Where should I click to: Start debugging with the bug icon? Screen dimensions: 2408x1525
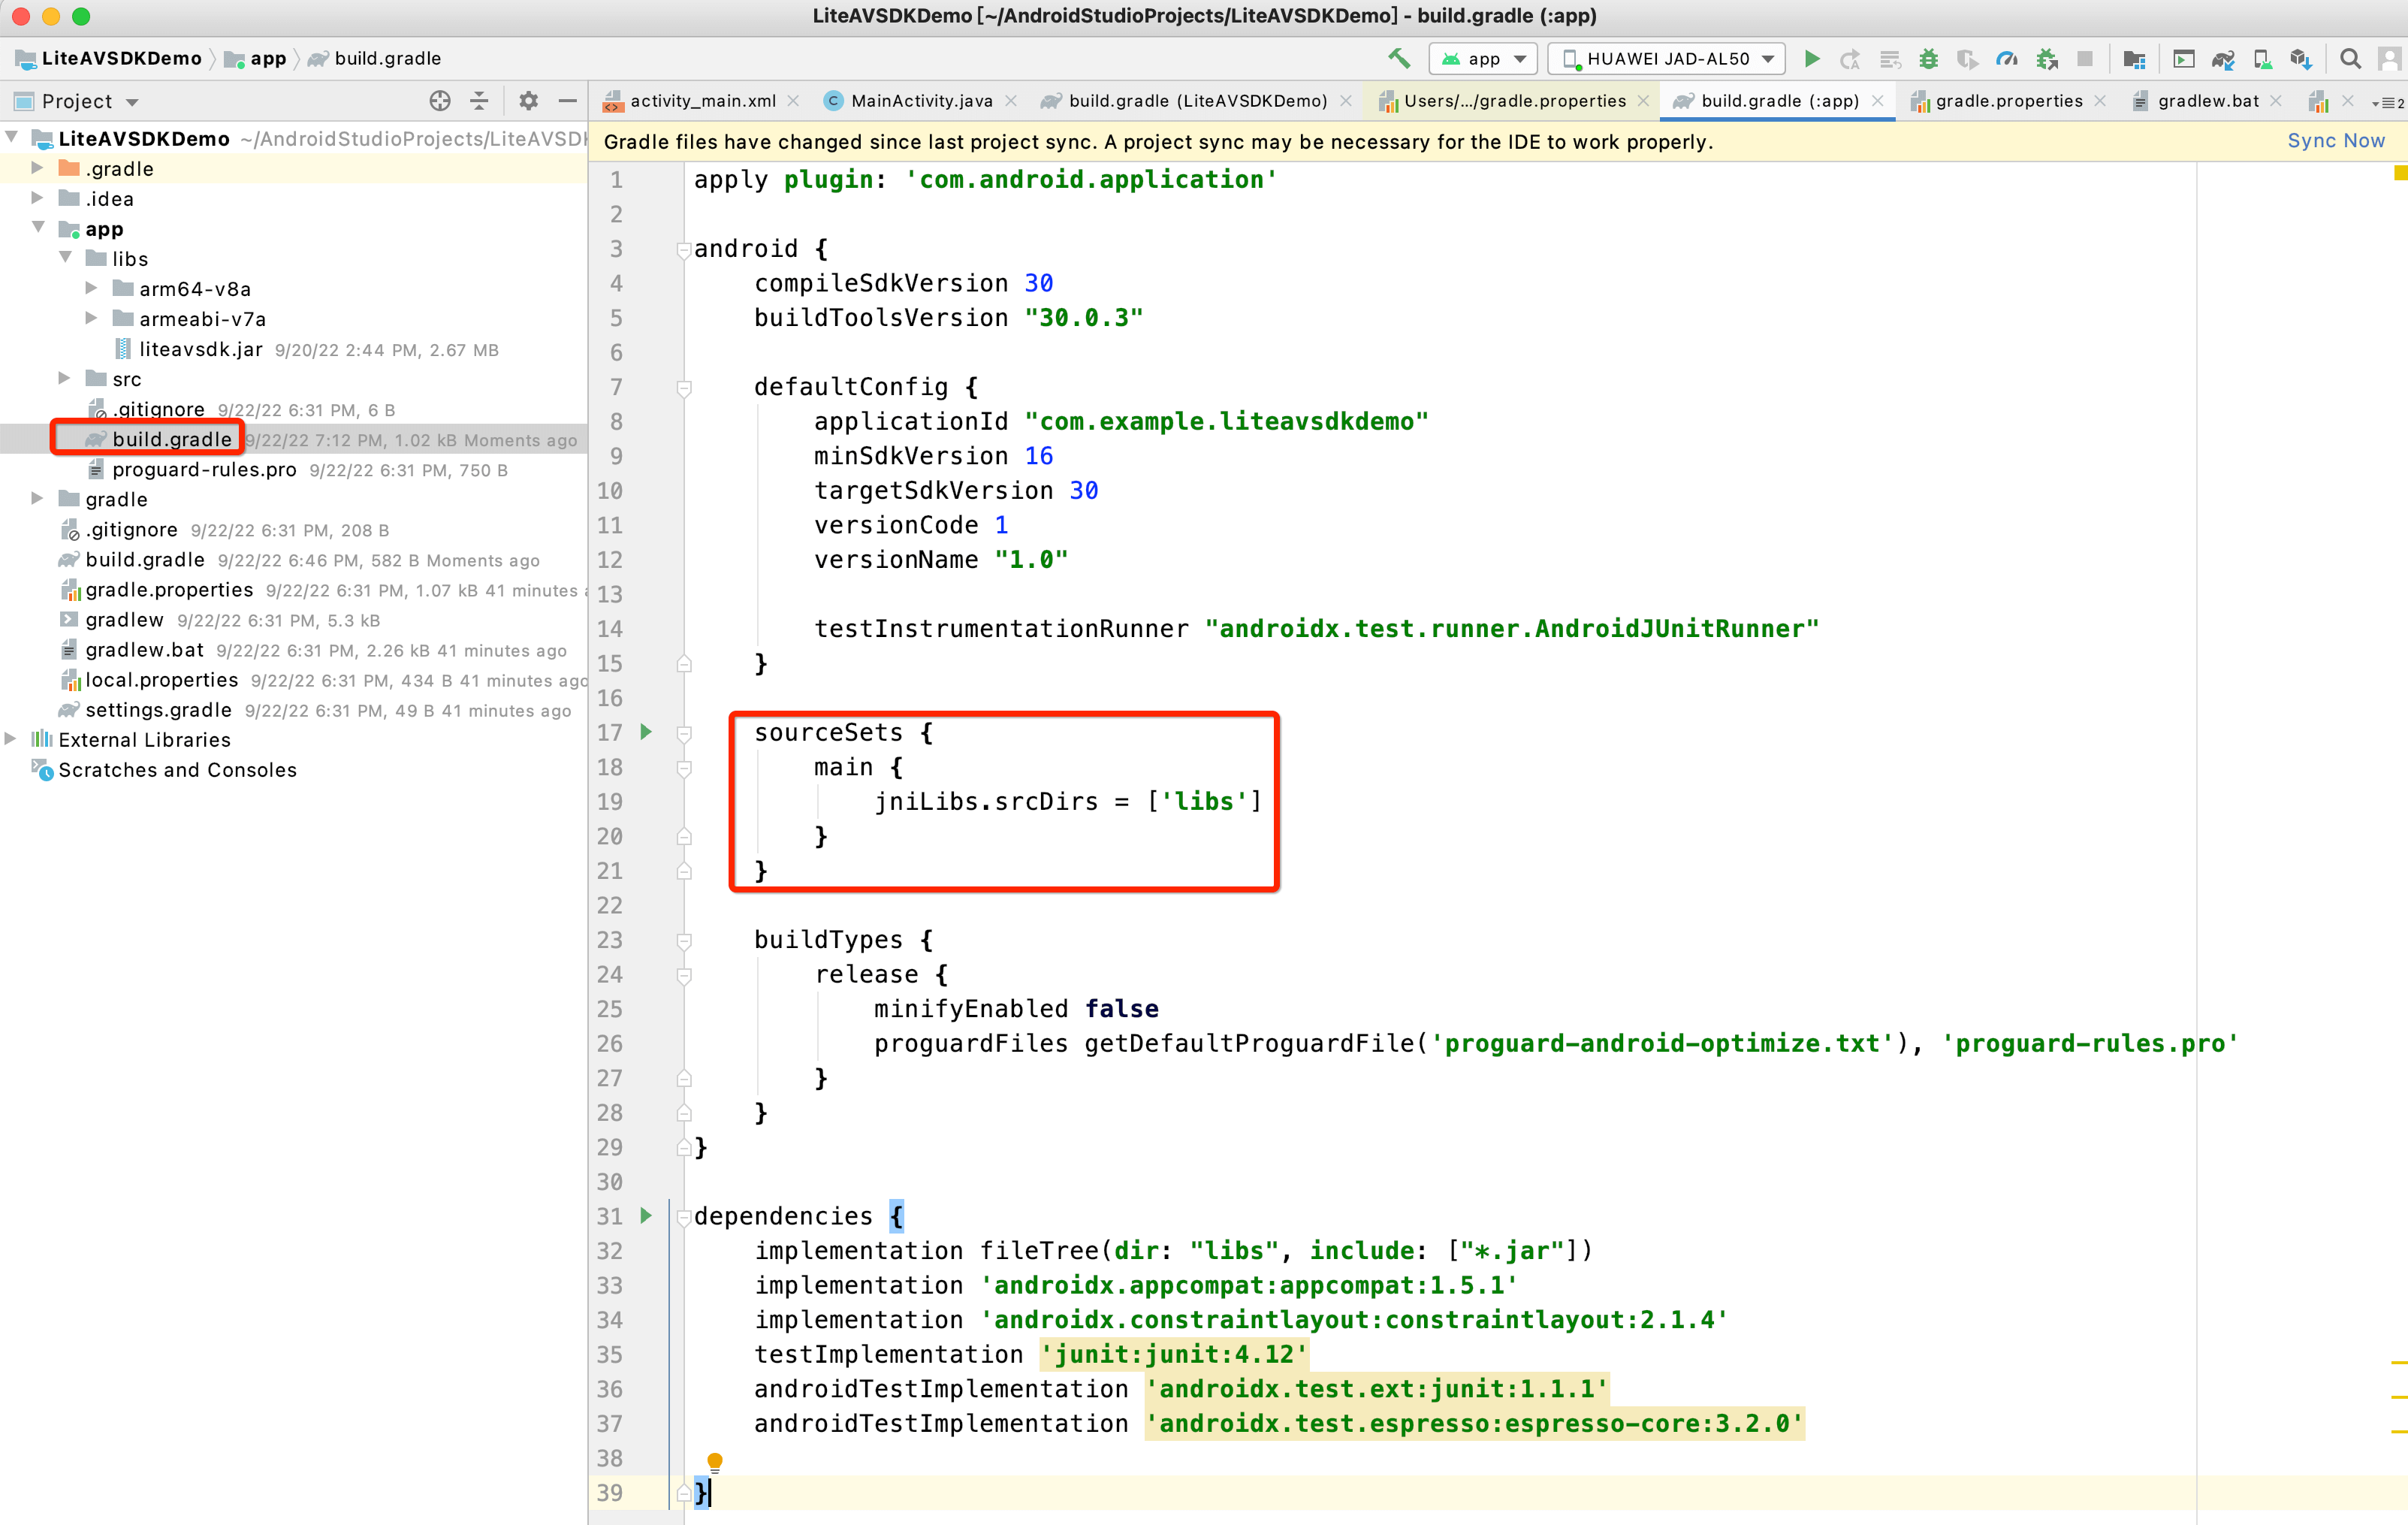[x=1928, y=59]
